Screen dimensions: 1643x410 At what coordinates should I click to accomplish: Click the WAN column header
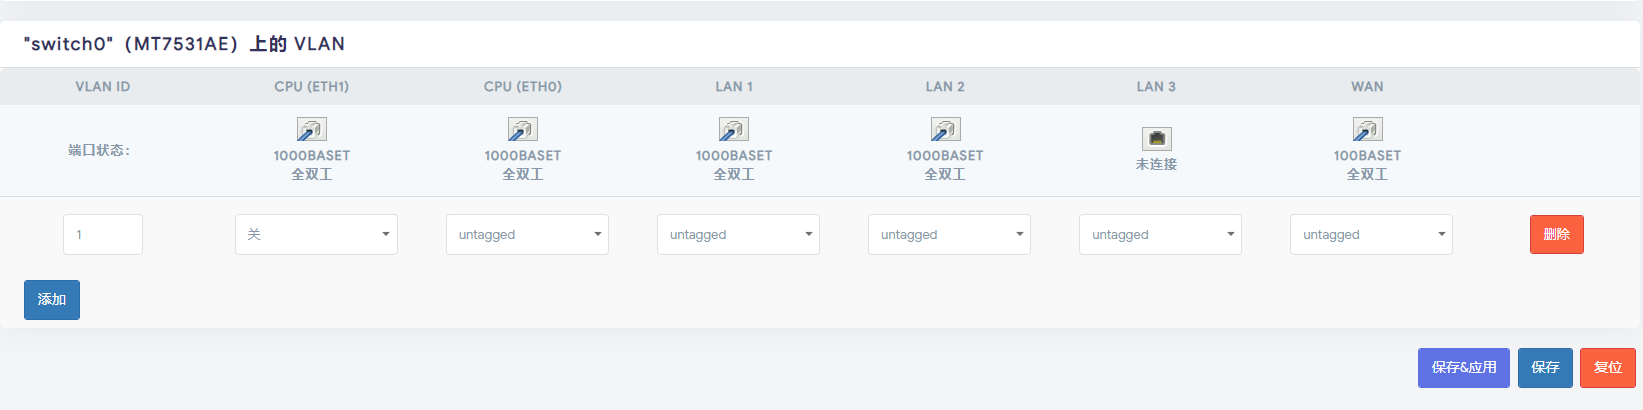click(1367, 86)
